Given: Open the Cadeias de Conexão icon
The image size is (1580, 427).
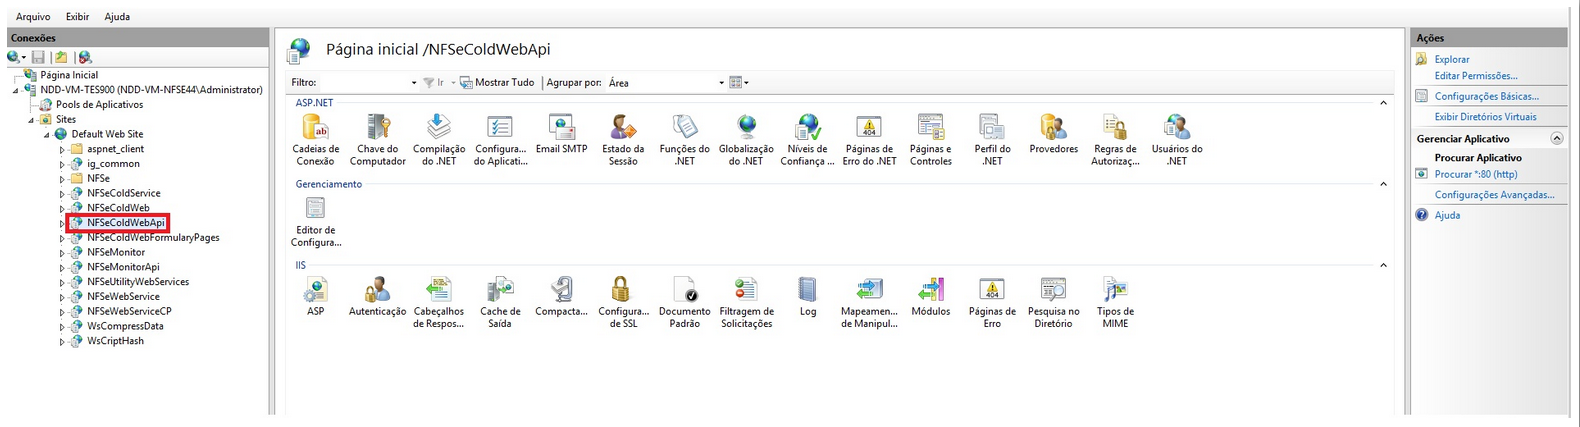Looking at the screenshot, I should (x=315, y=129).
